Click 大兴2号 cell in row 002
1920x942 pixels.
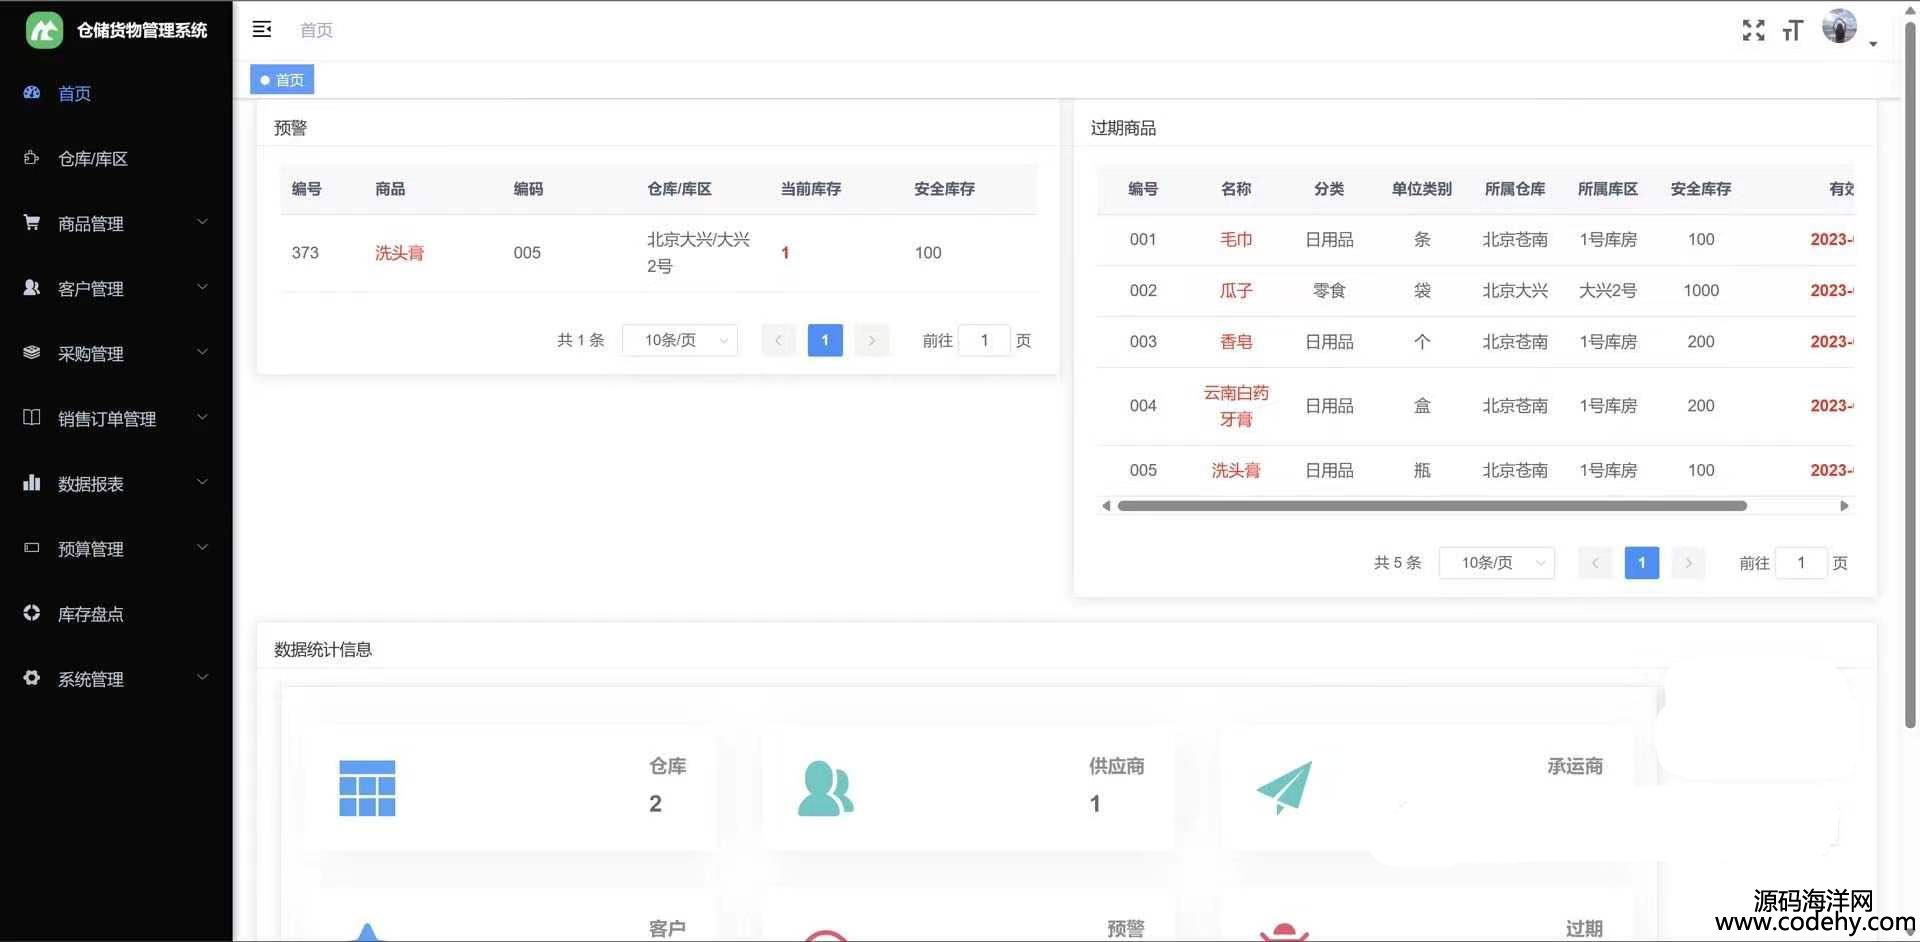1608,291
